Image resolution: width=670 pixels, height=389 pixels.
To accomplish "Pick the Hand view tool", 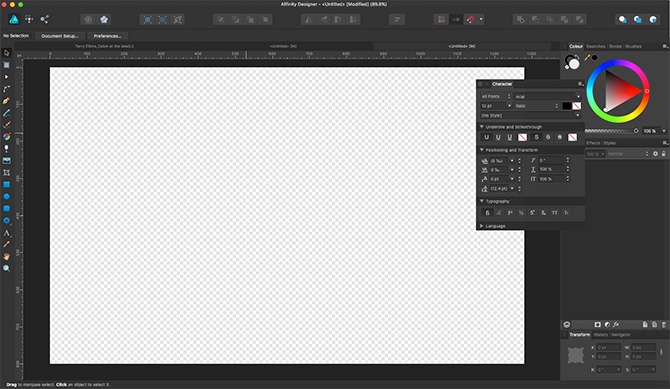I will 6,256.
